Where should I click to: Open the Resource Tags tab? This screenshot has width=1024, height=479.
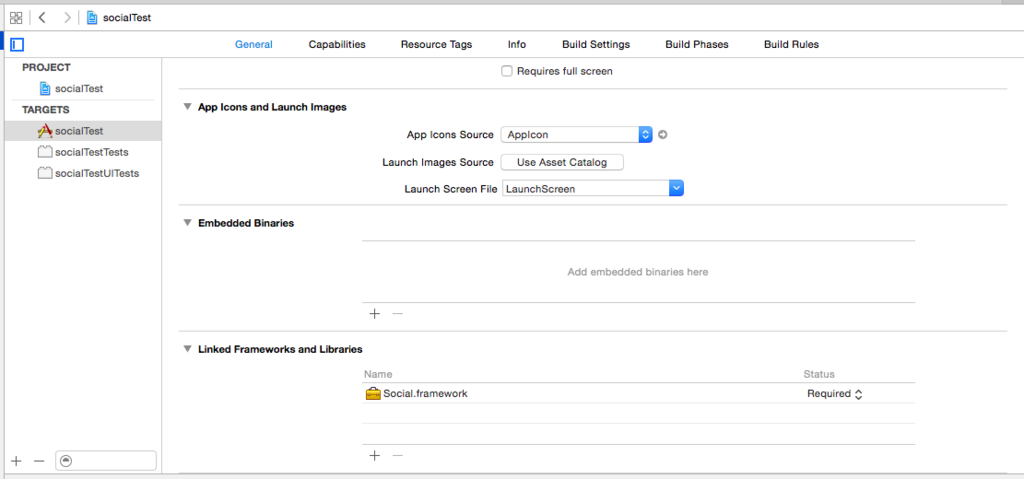click(436, 44)
